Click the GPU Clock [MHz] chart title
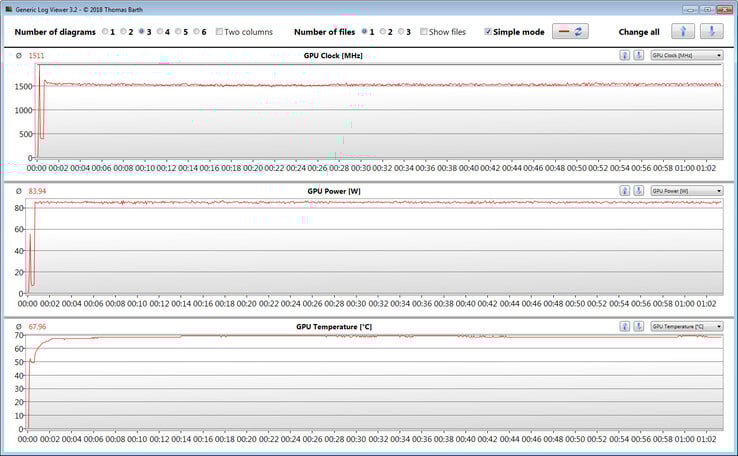Image resolution: width=738 pixels, height=456 pixels. point(333,56)
